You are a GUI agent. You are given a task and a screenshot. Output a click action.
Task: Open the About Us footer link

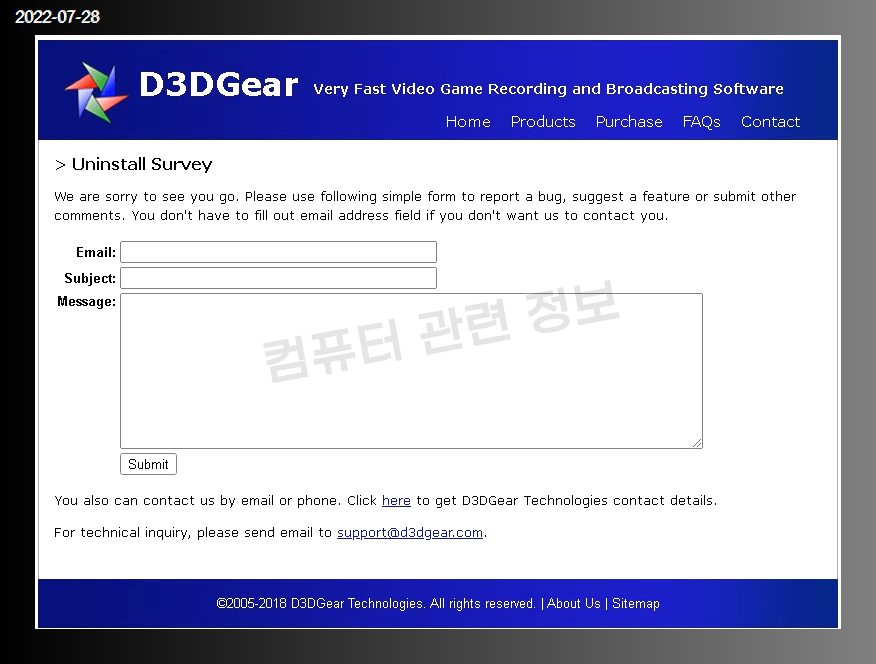click(573, 604)
